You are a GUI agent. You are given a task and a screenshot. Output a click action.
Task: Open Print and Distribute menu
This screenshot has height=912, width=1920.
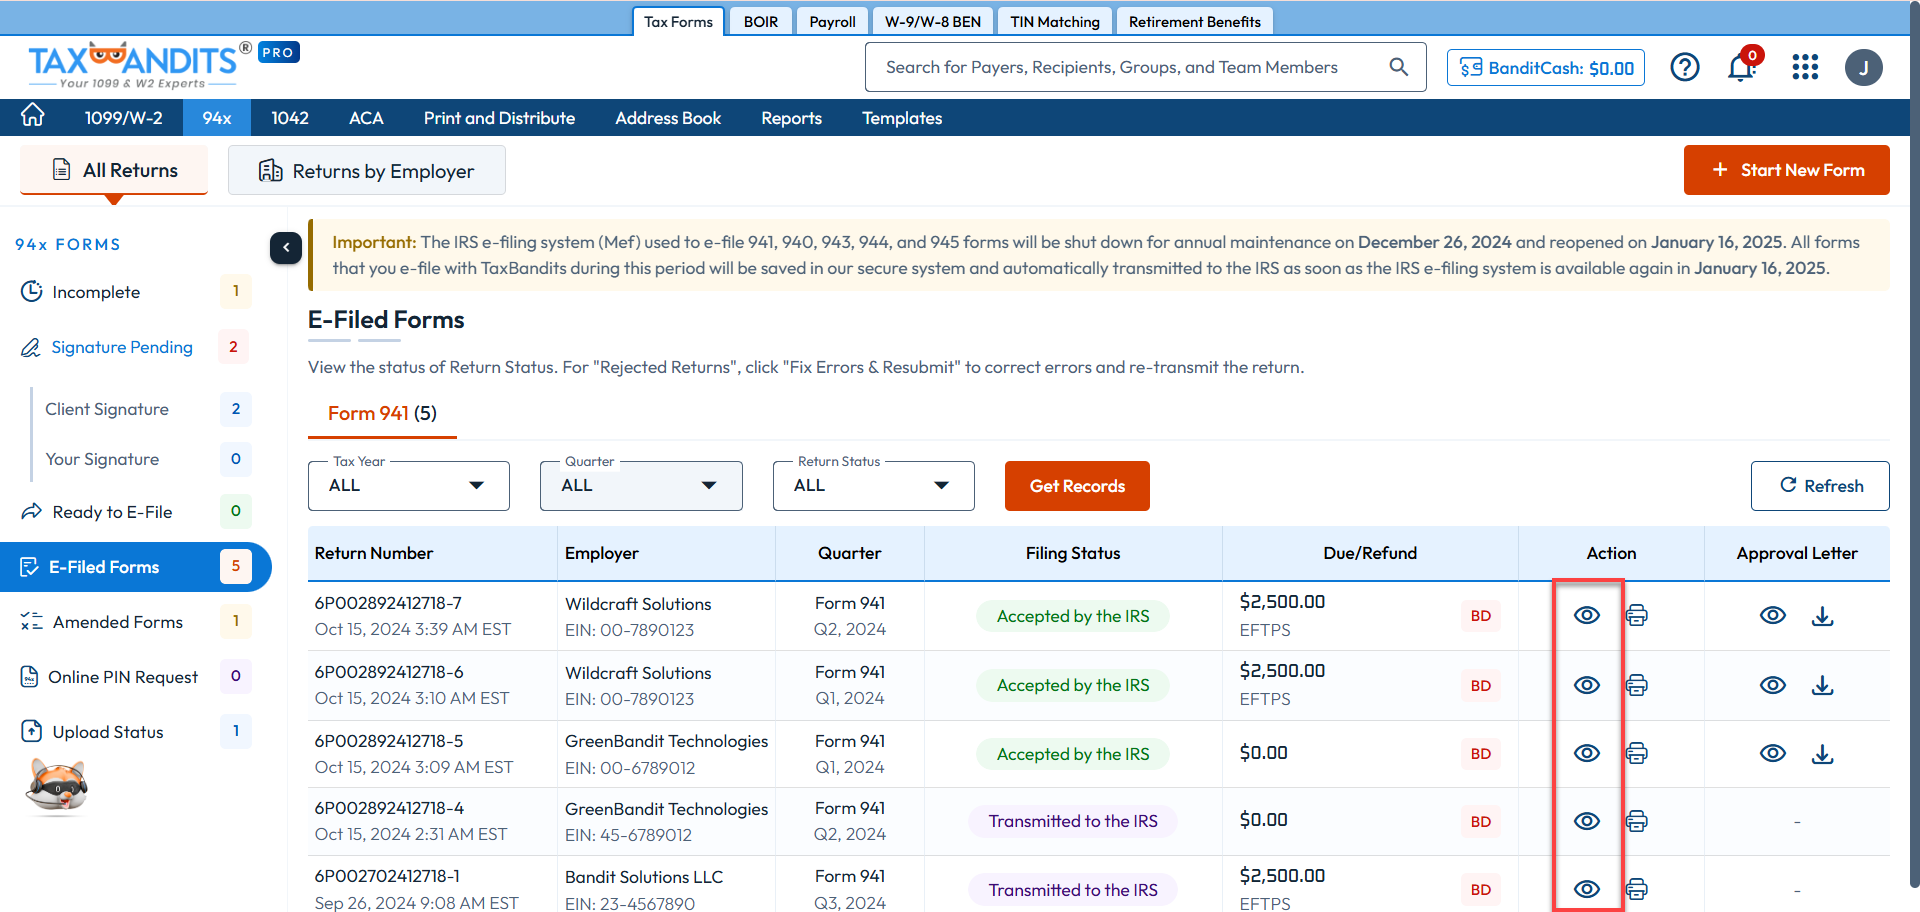(x=499, y=118)
